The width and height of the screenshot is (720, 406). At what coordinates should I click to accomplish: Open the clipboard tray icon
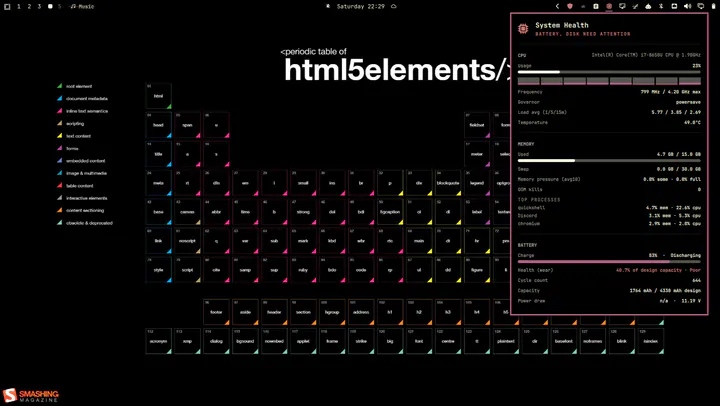(596, 6)
